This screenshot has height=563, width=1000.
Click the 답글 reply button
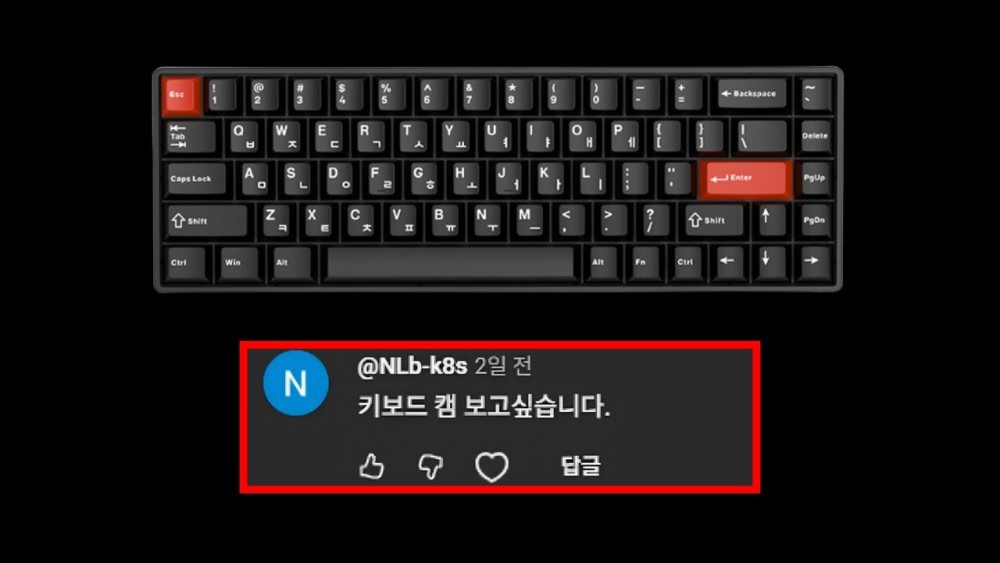(580, 465)
